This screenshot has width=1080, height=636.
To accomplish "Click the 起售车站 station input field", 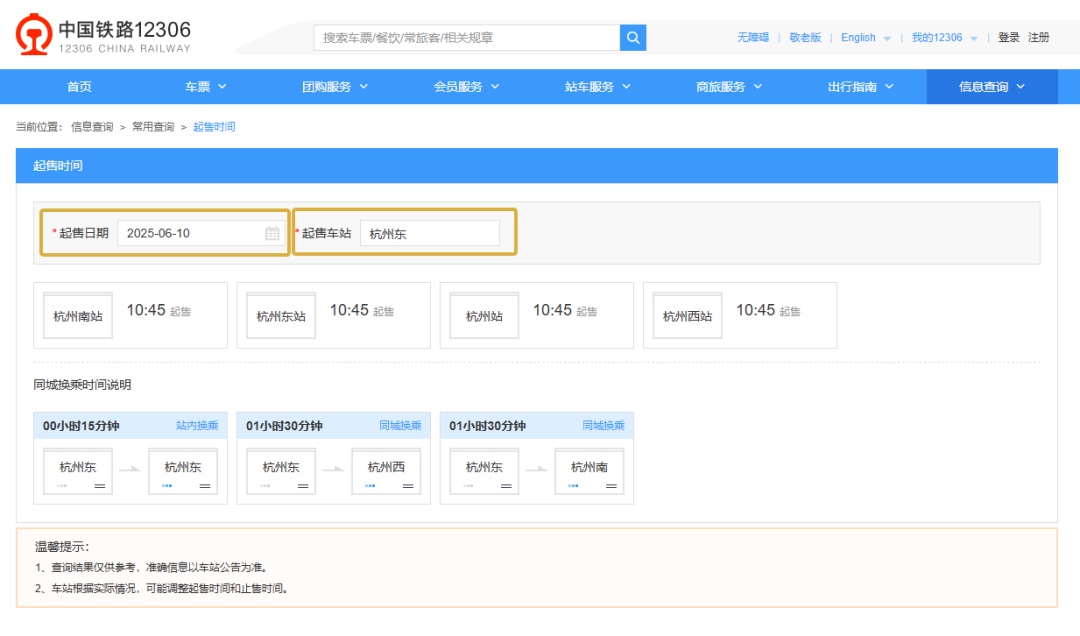I will click(x=429, y=233).
